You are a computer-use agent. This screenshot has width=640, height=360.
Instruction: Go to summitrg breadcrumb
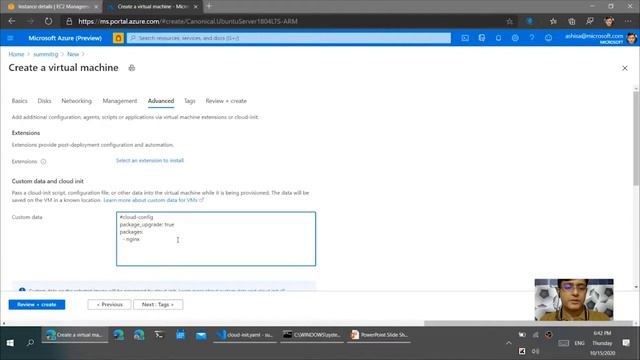46,54
